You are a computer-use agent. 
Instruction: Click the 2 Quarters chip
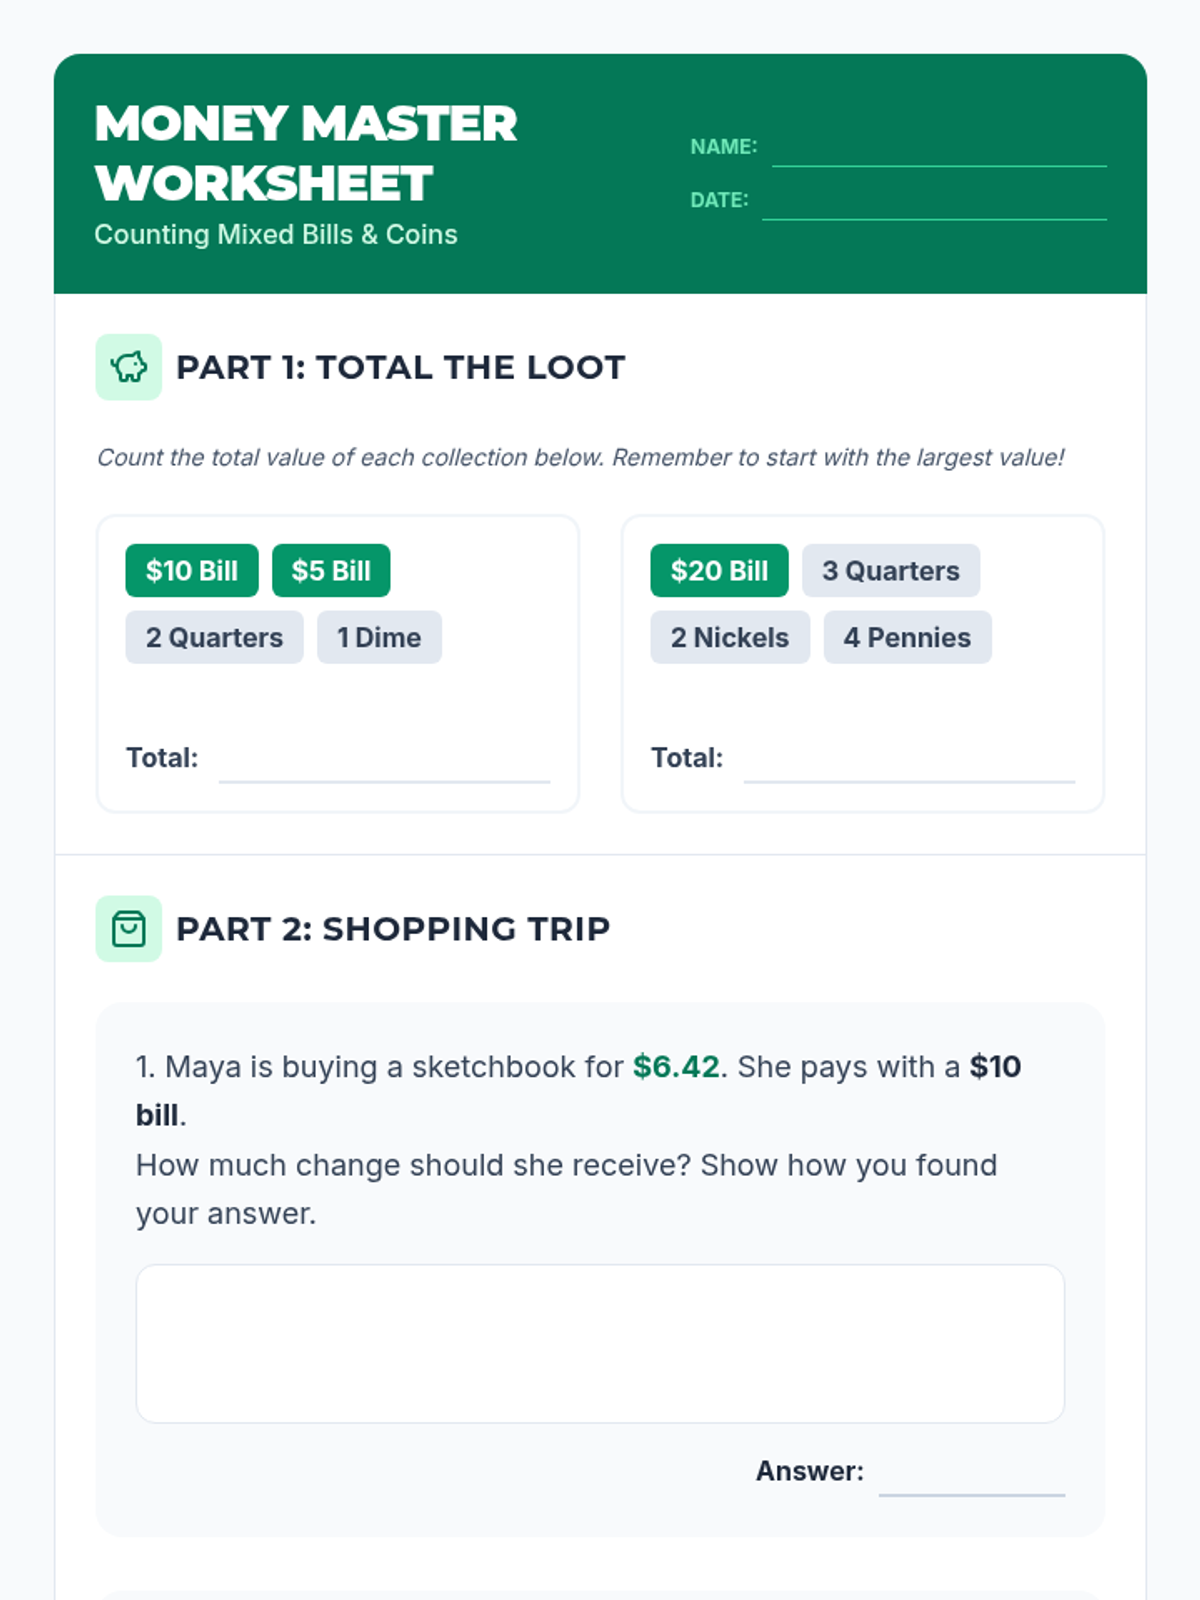tap(214, 638)
